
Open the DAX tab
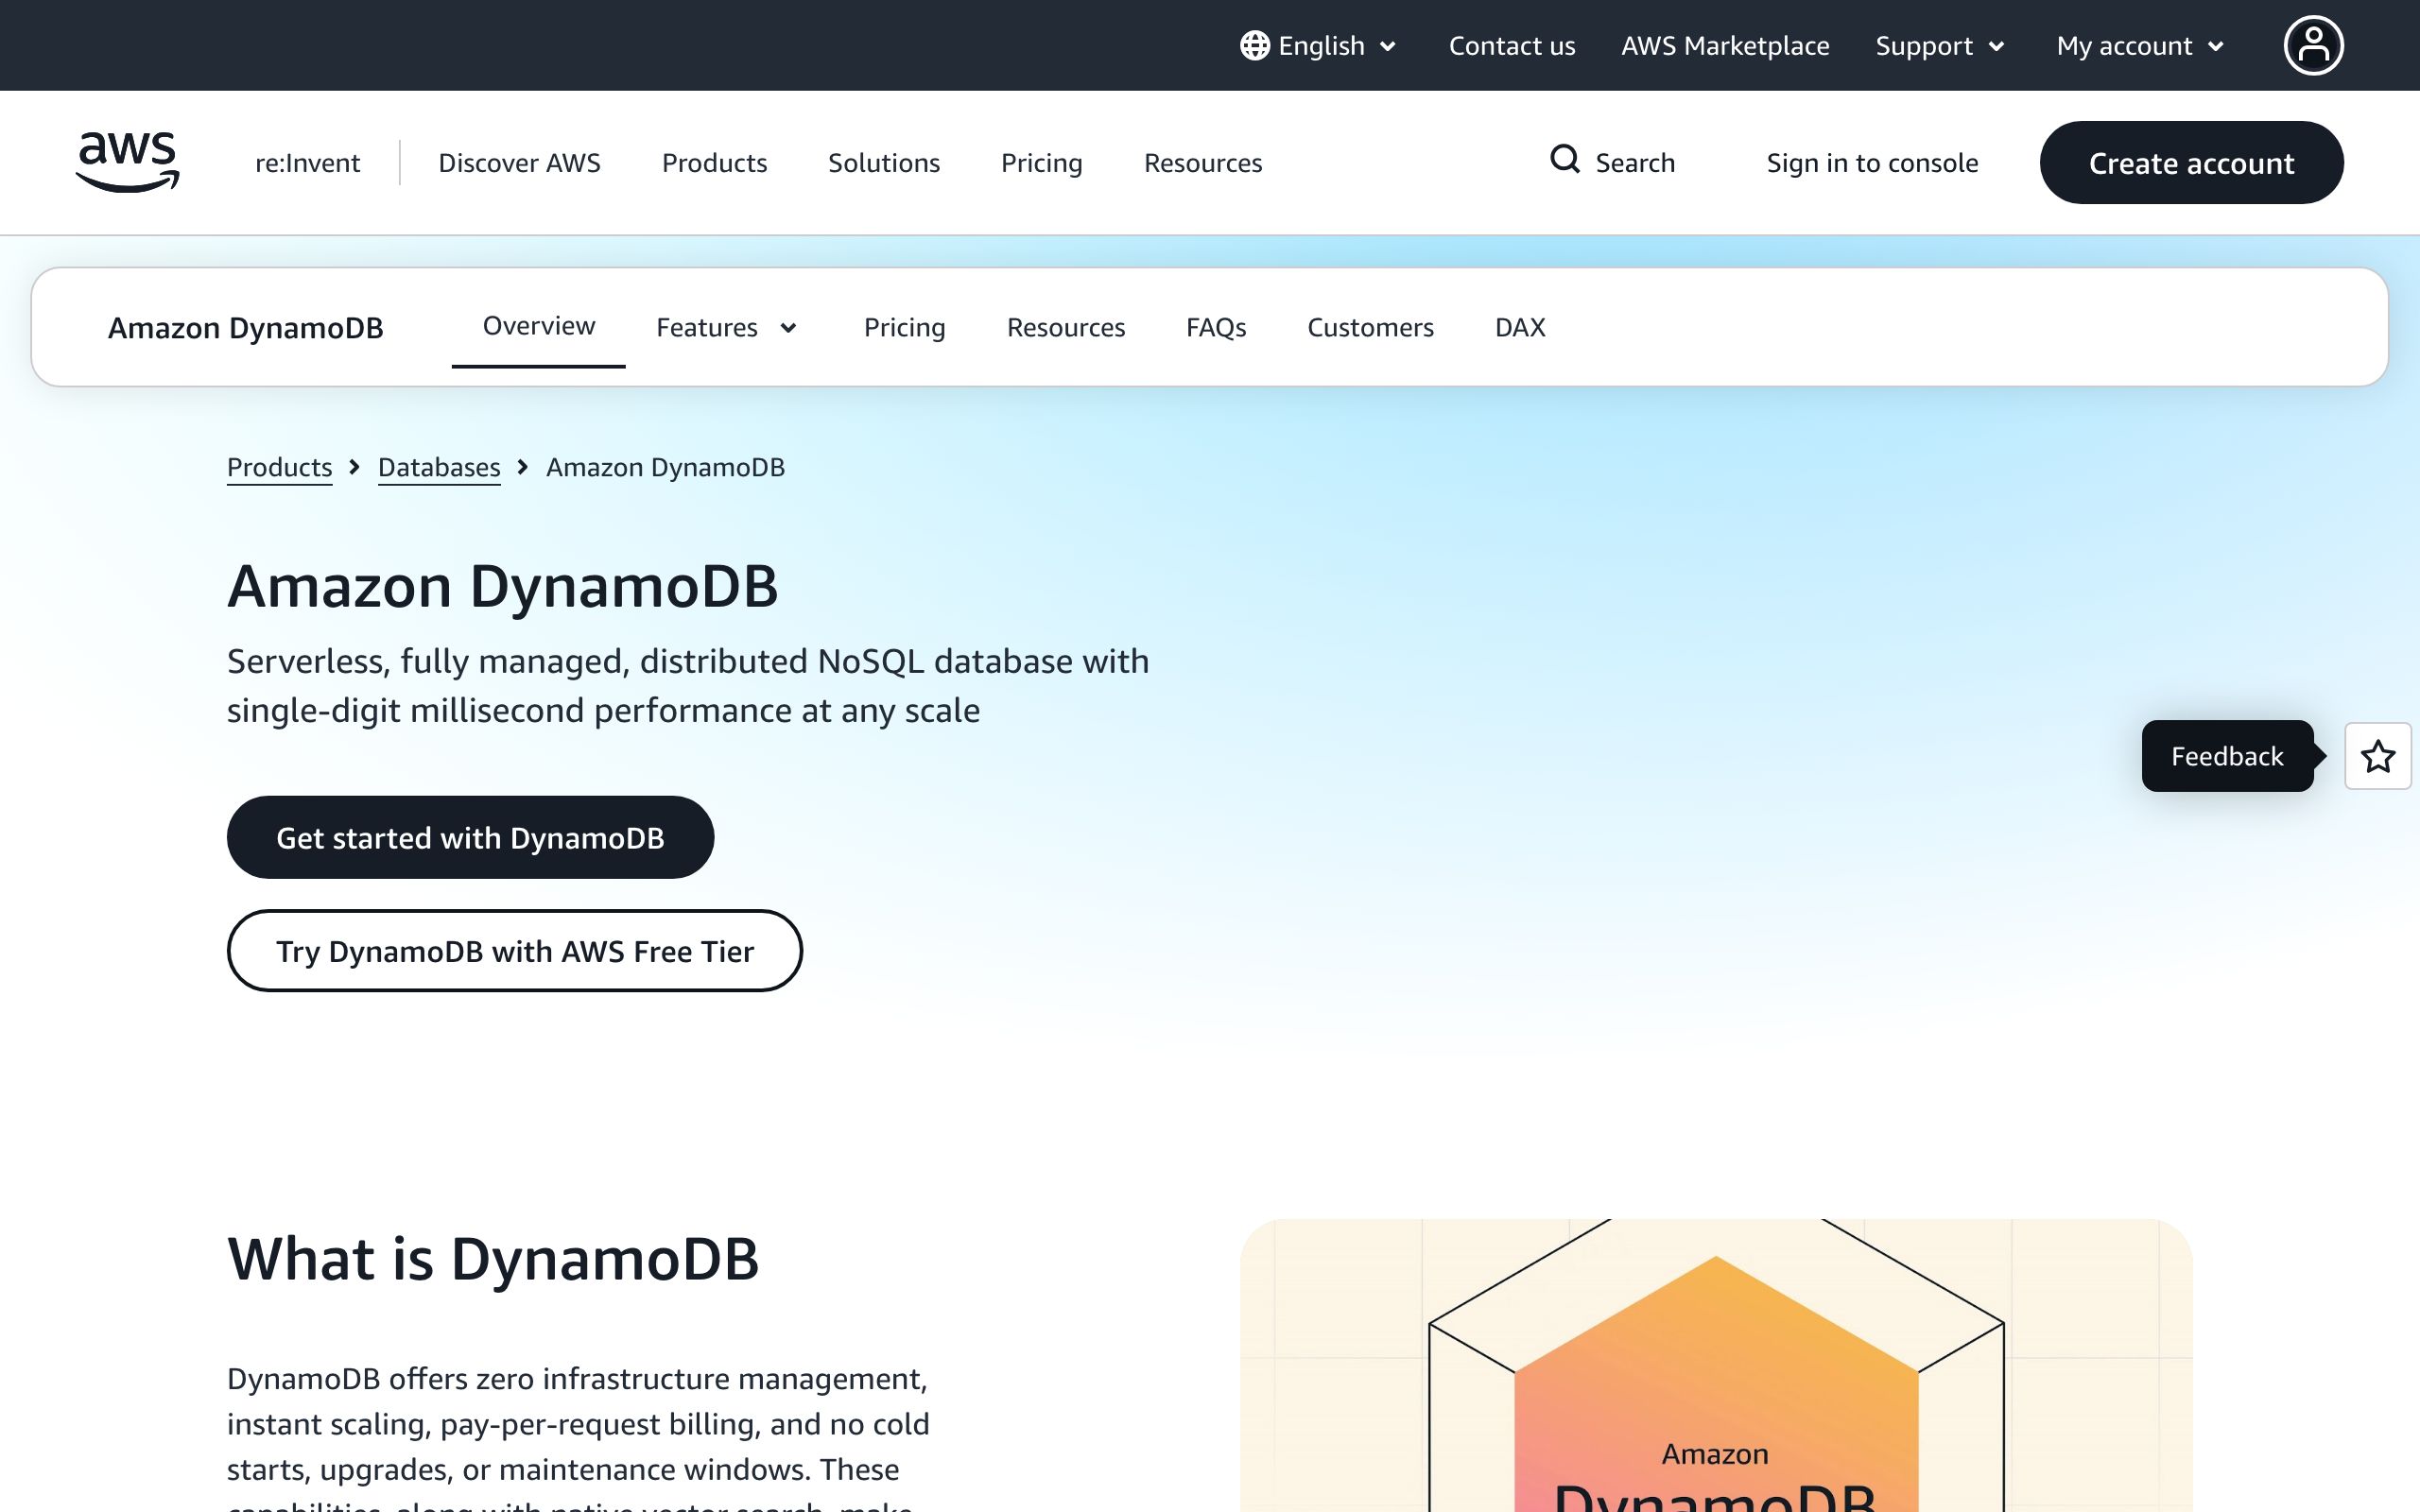(1519, 328)
